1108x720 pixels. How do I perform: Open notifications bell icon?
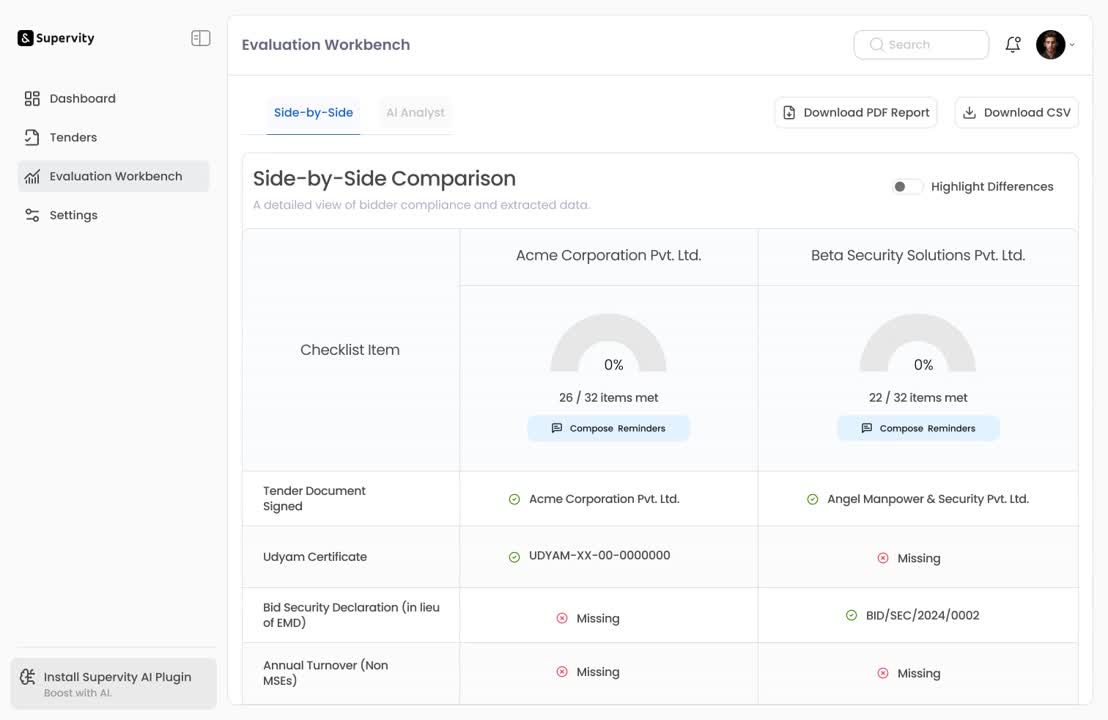pos(1013,45)
